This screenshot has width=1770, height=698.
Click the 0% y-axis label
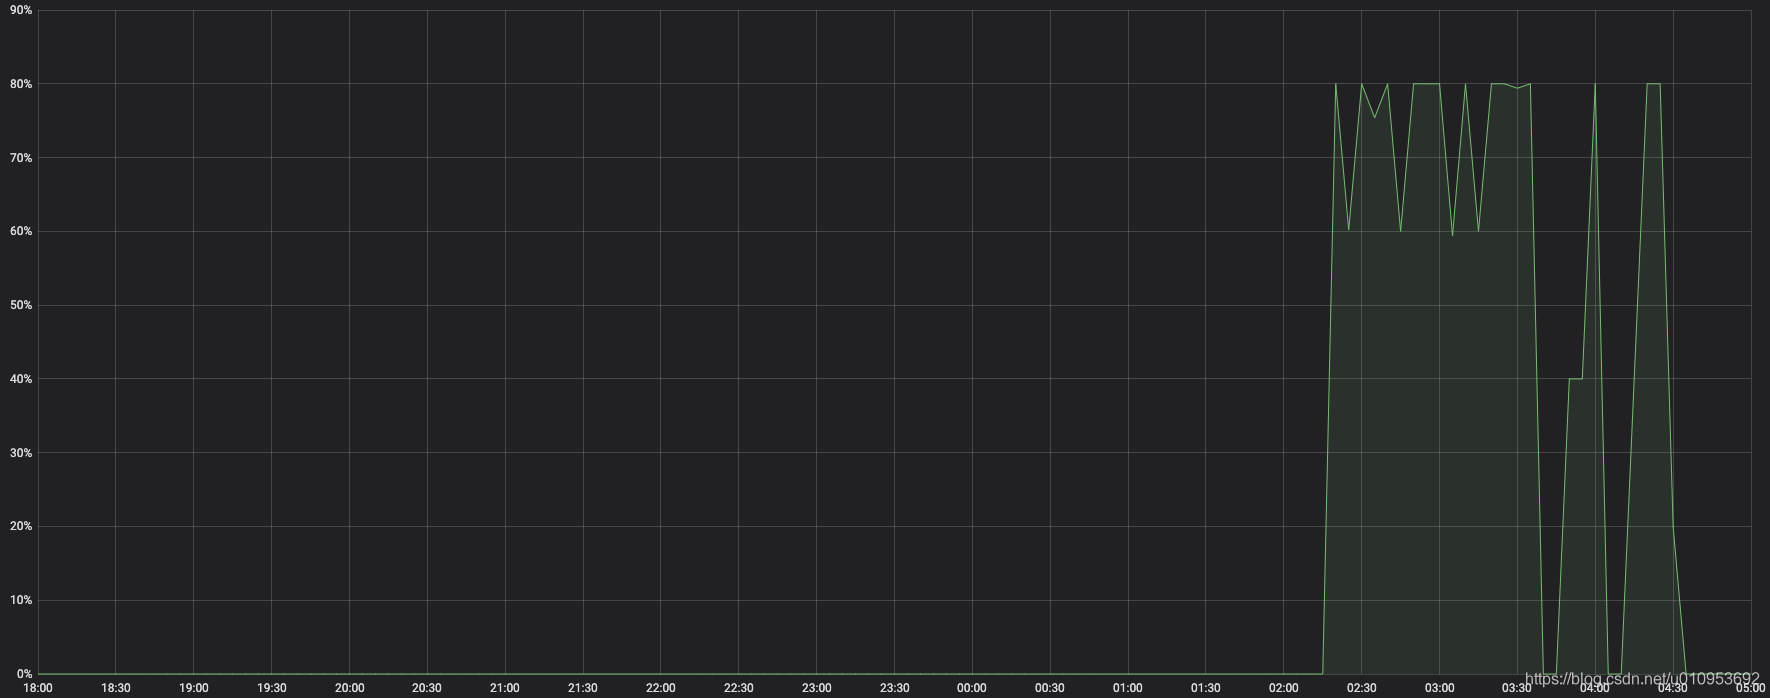coord(23,674)
